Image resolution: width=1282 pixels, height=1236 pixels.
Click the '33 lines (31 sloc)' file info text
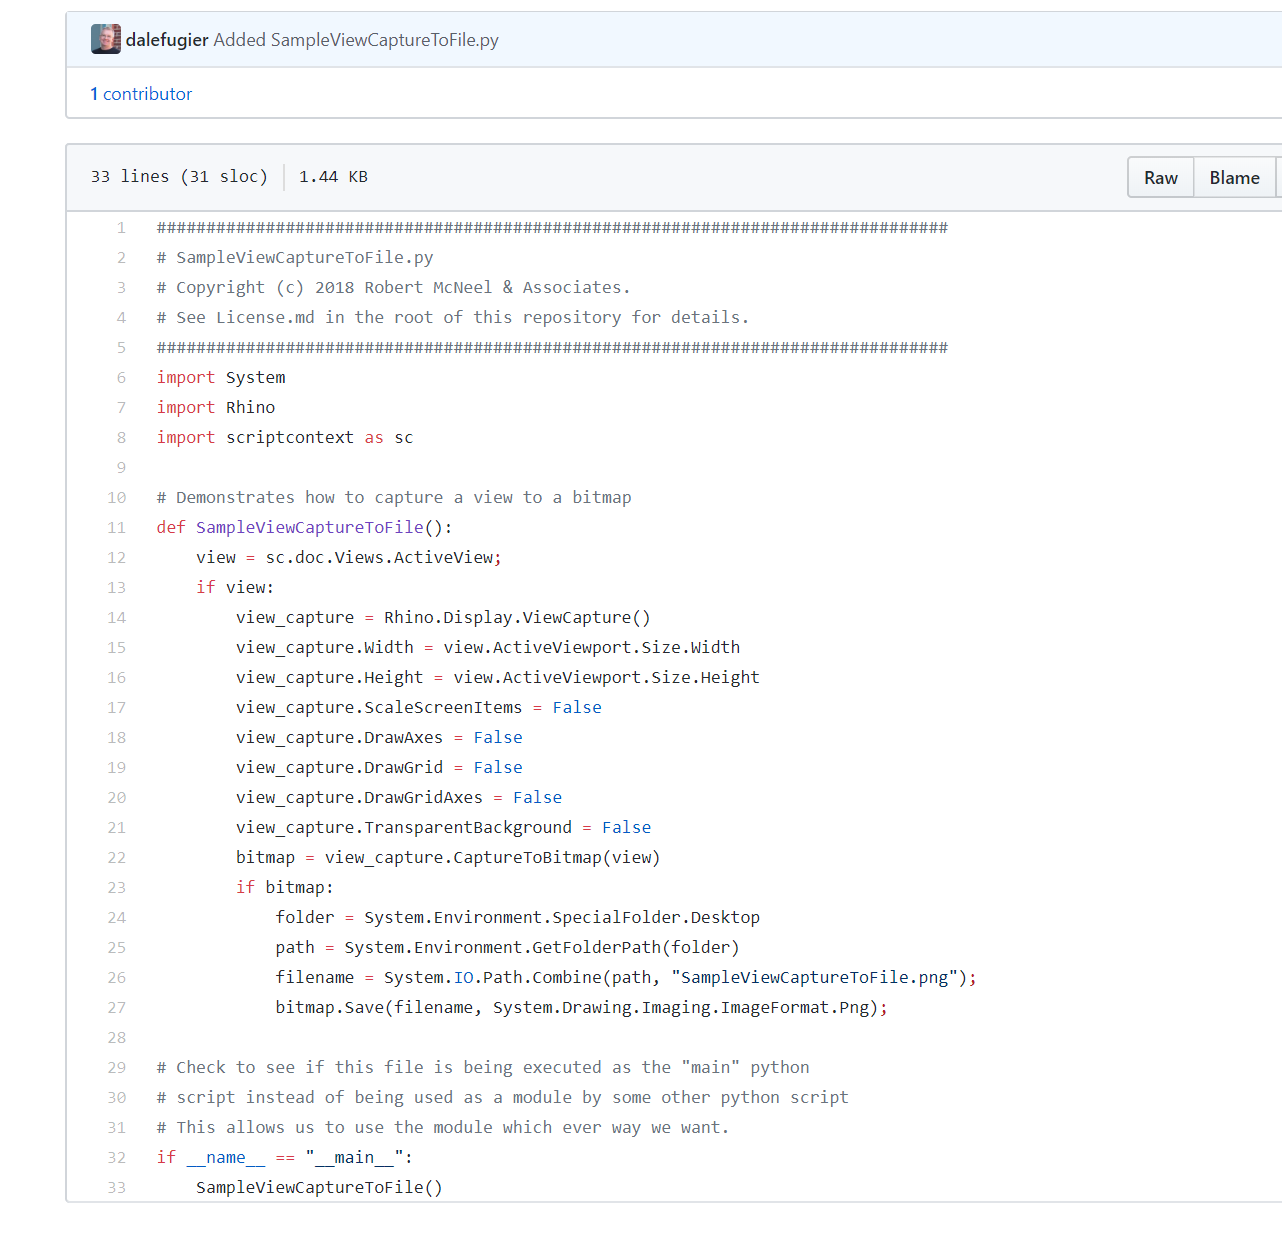click(179, 177)
